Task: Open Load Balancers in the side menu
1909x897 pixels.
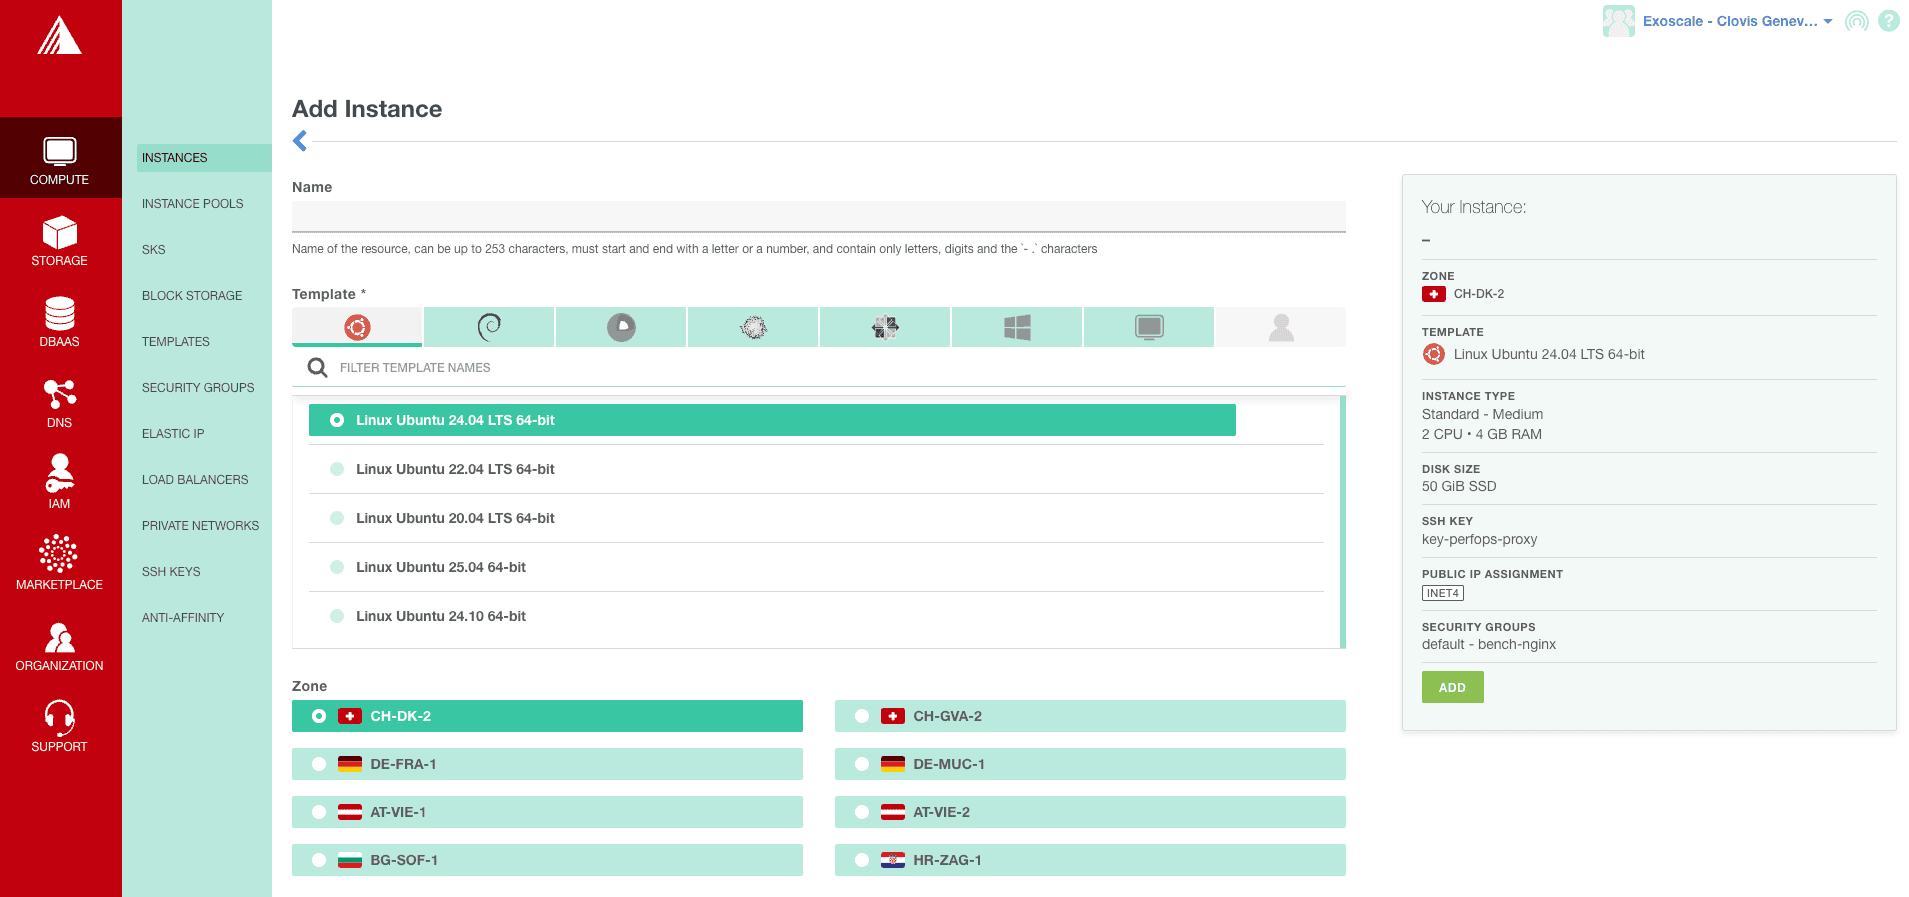Action: [195, 480]
